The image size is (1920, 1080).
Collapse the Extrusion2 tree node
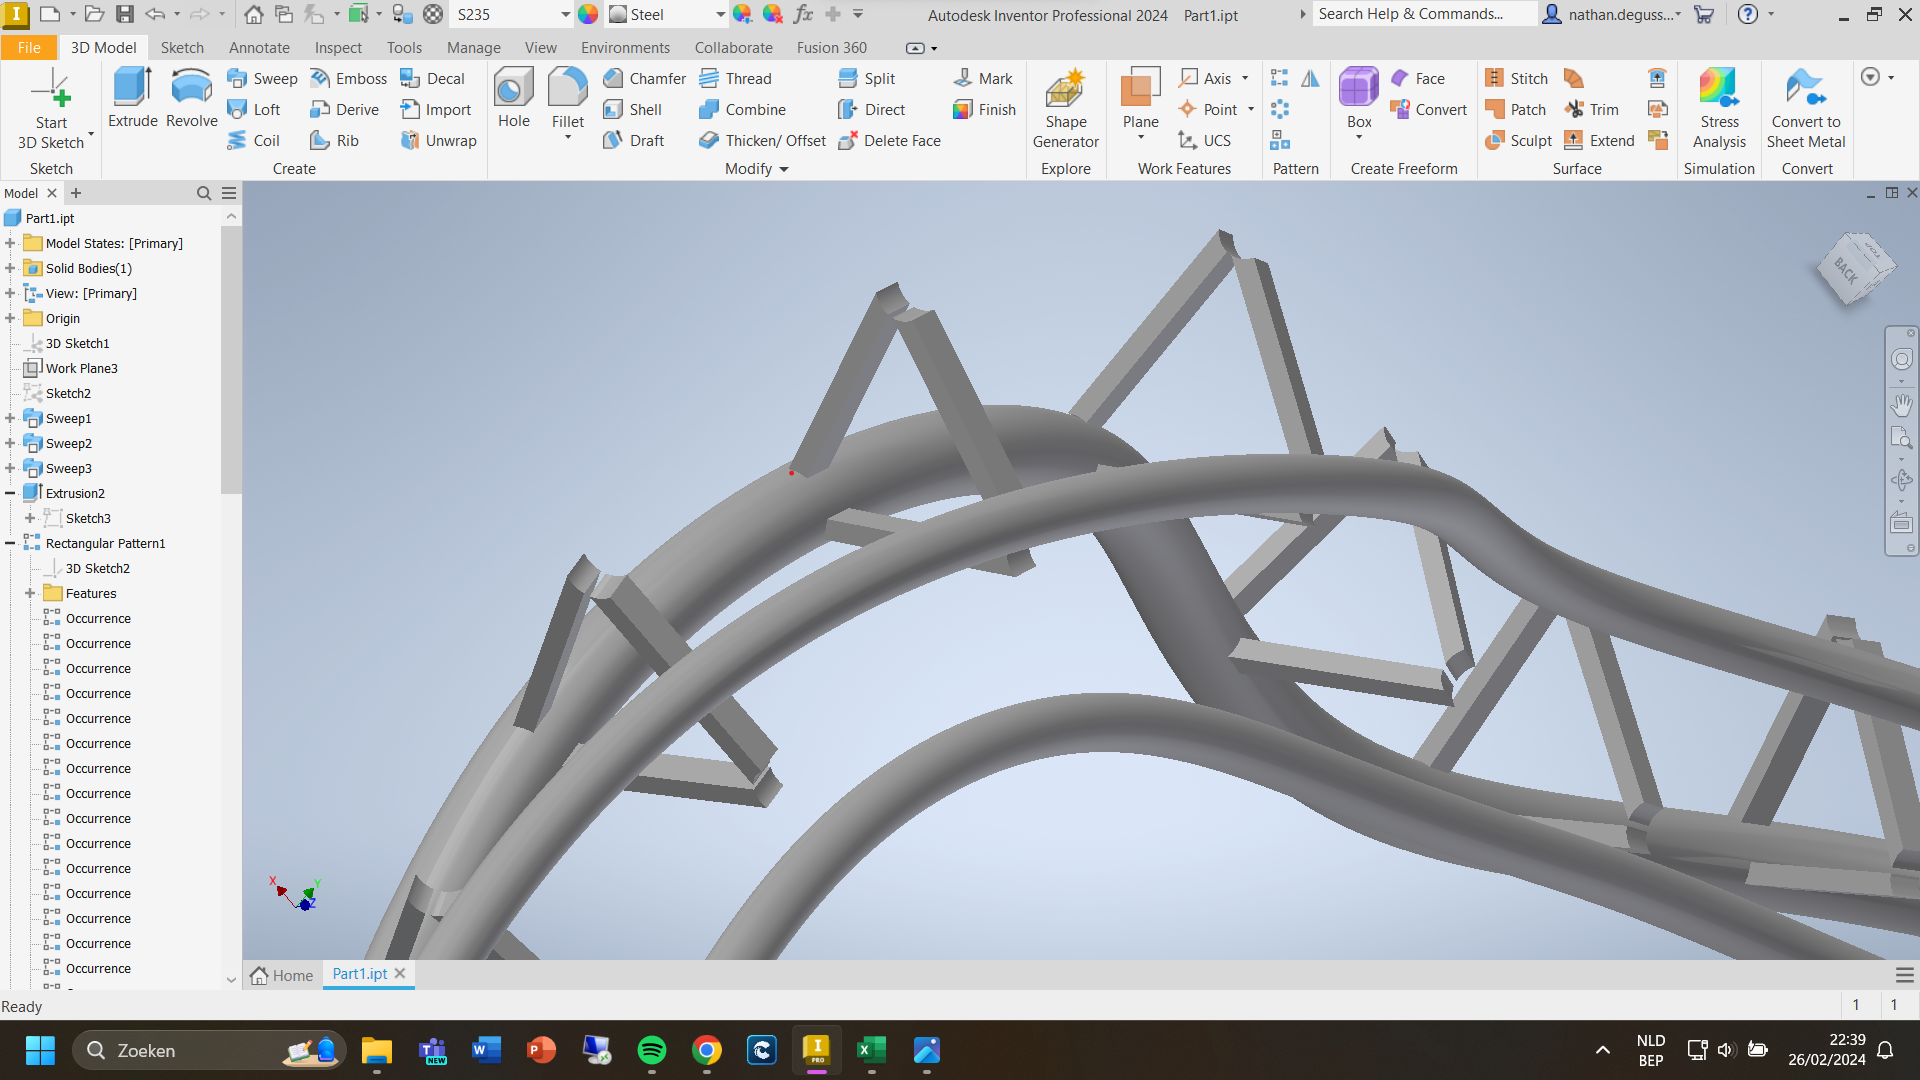point(10,493)
